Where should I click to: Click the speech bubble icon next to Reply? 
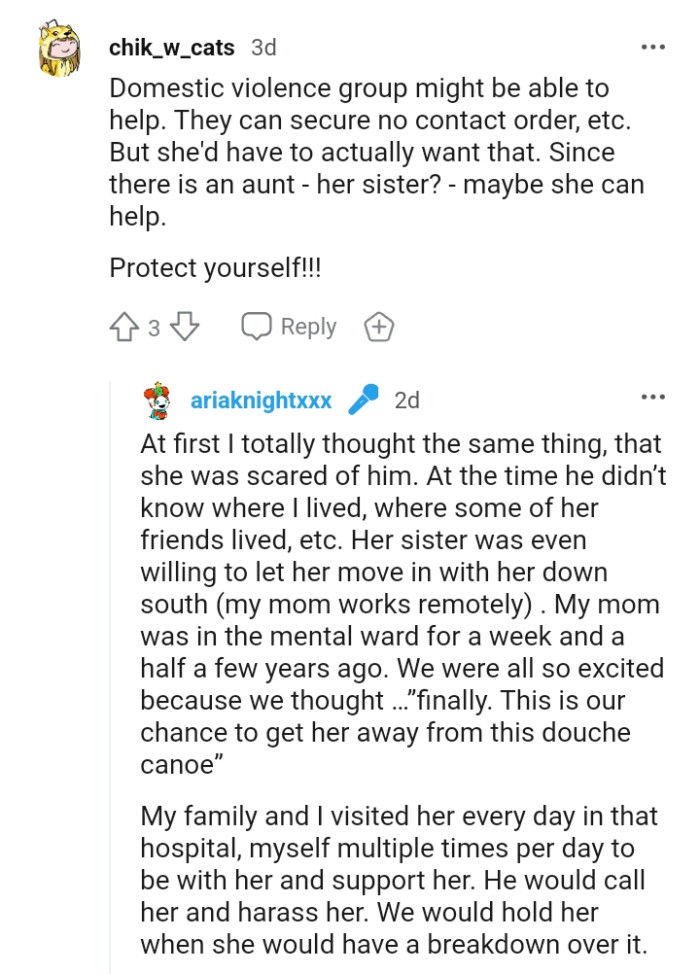click(x=258, y=326)
